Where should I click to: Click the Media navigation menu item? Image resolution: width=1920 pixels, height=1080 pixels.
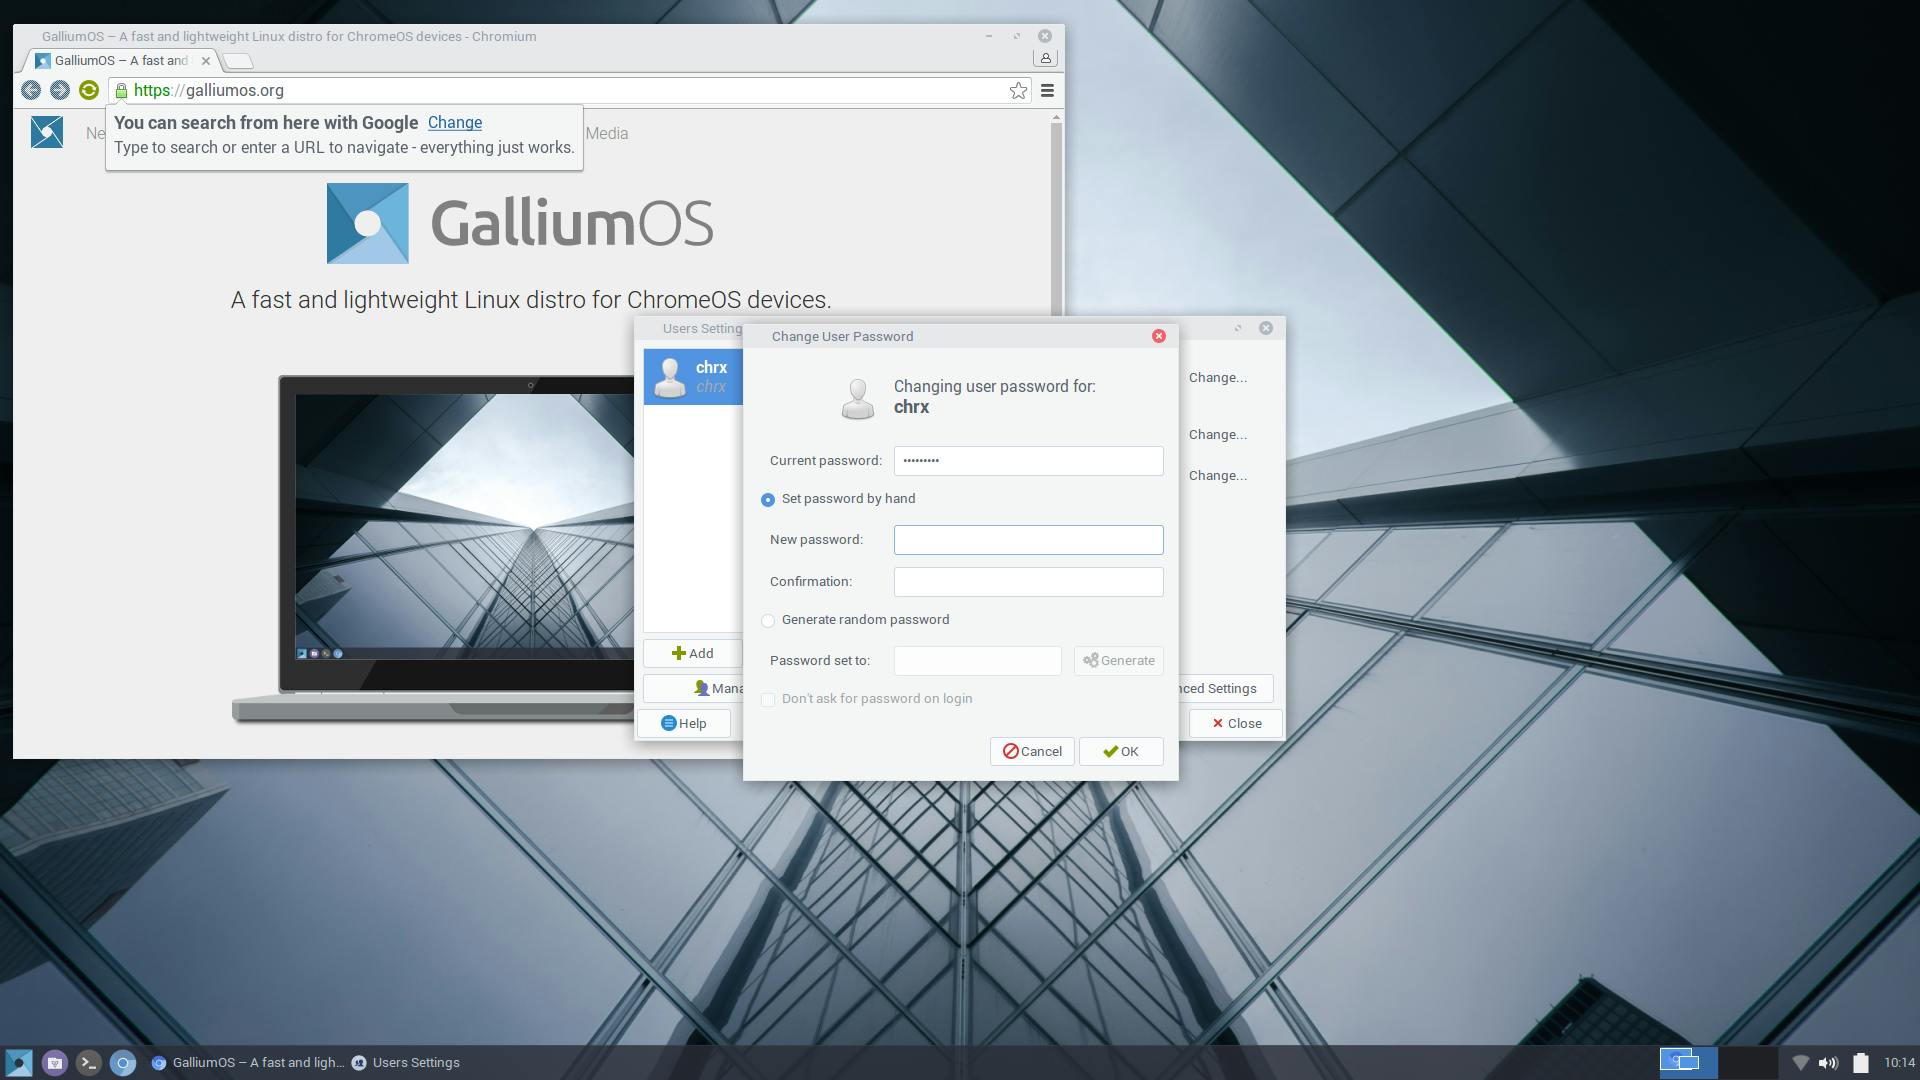[607, 134]
